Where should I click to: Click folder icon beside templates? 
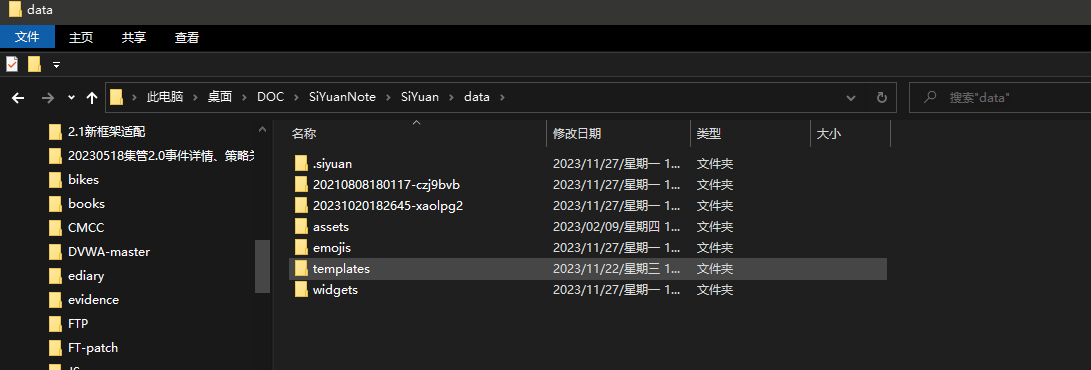[x=301, y=268]
